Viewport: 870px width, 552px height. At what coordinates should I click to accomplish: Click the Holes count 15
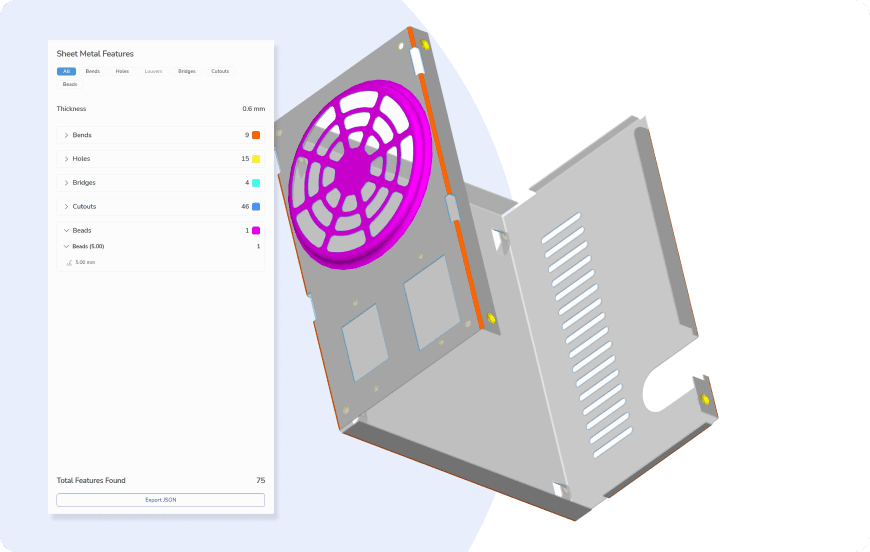click(245, 159)
